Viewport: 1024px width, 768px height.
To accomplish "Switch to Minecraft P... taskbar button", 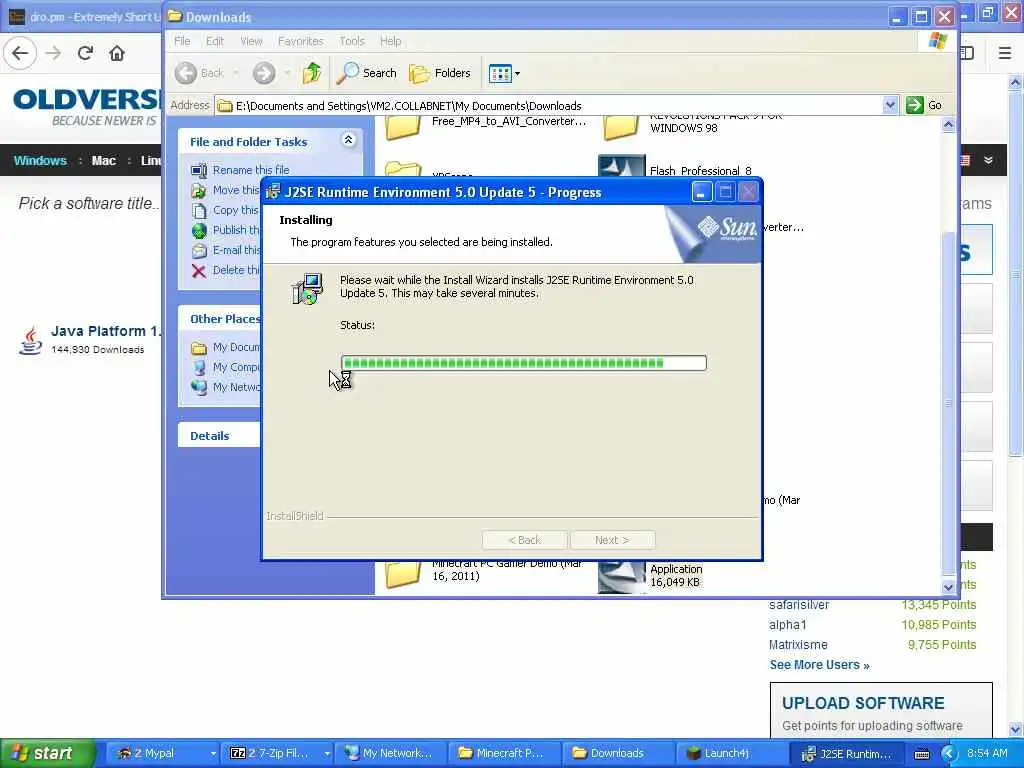I will tap(503, 753).
